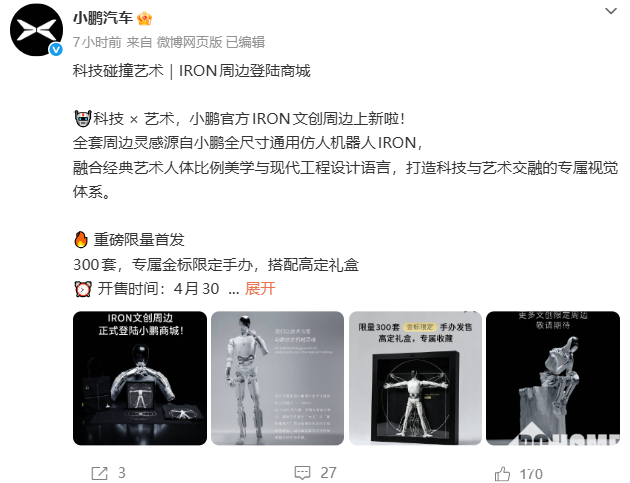The width and height of the screenshot is (630, 483).
Task: Open comments via speech bubble icon
Action: pos(302,473)
